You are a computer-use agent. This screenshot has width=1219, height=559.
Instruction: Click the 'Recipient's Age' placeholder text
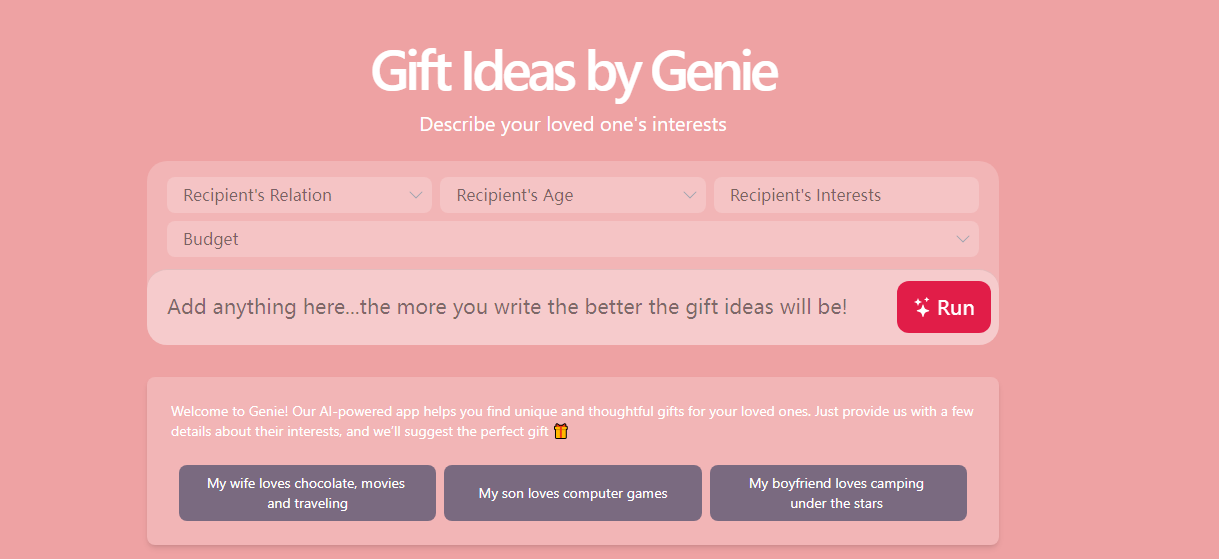(x=515, y=195)
